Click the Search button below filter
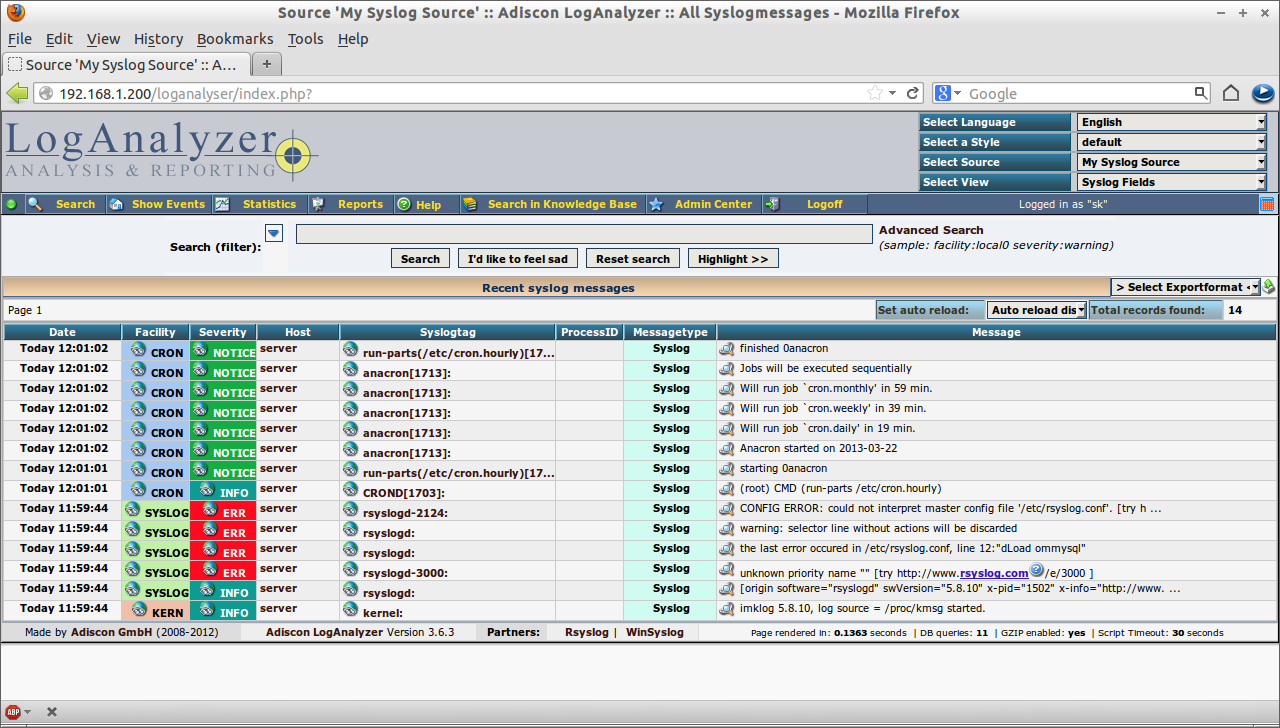 tap(420, 259)
